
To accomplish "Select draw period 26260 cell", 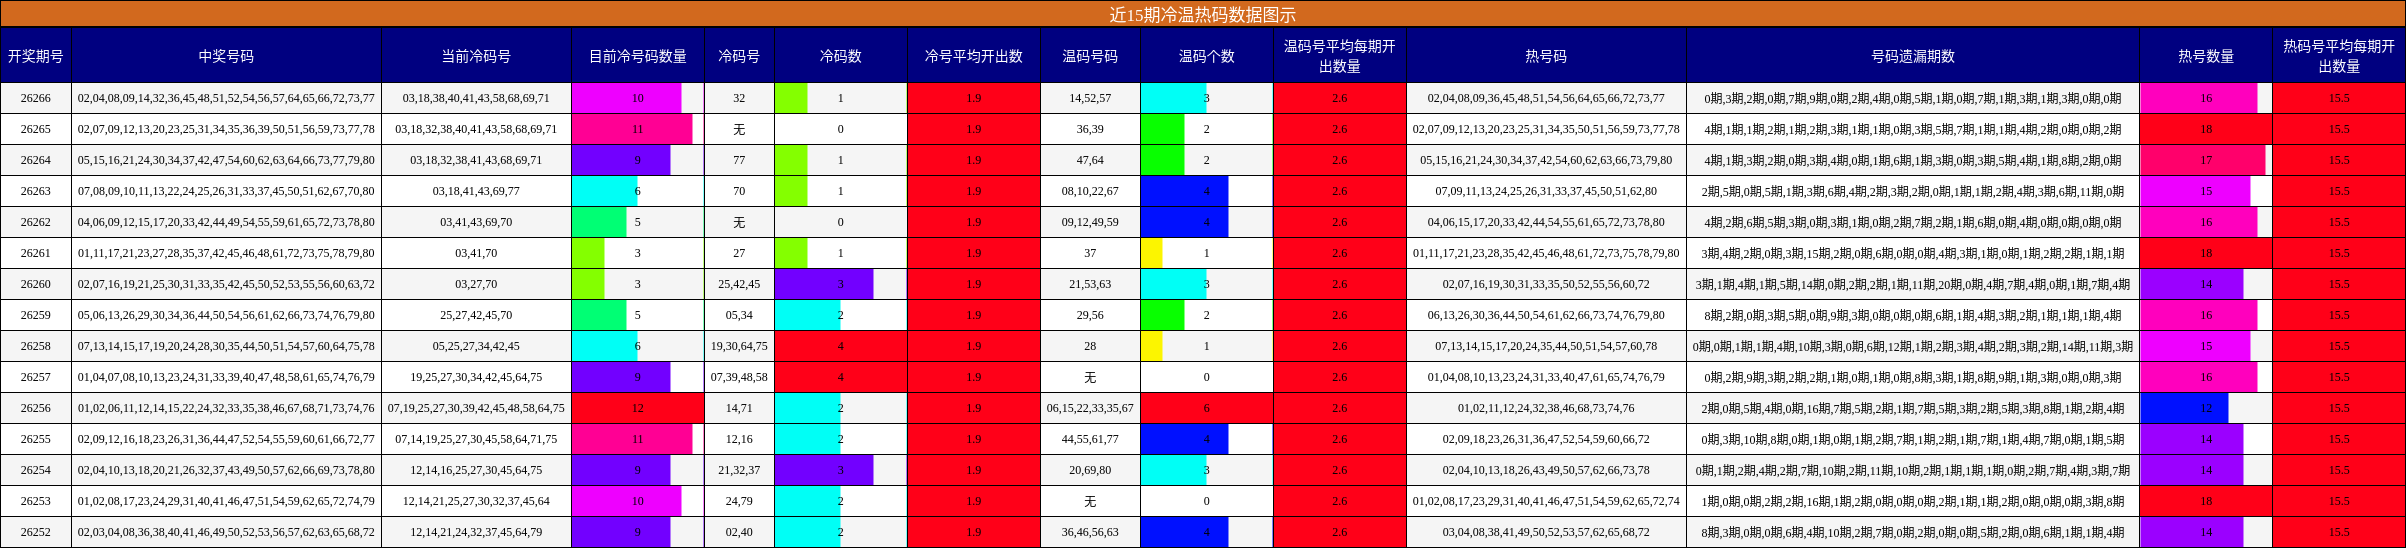I will coord(36,284).
